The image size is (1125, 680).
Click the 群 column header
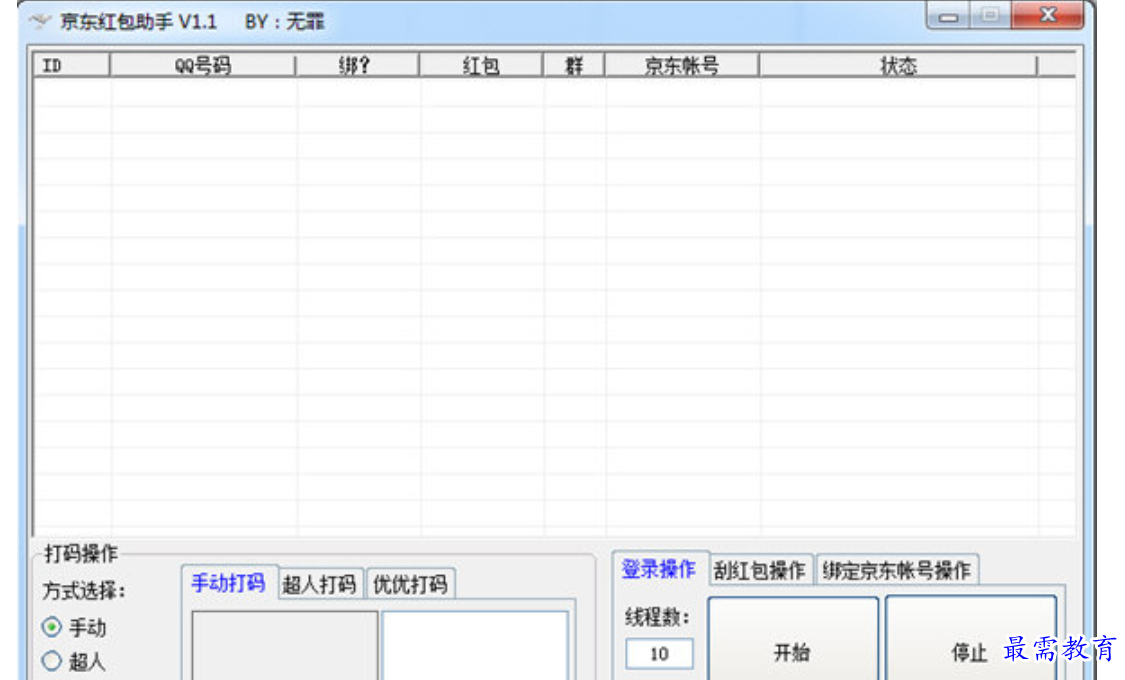click(x=574, y=66)
